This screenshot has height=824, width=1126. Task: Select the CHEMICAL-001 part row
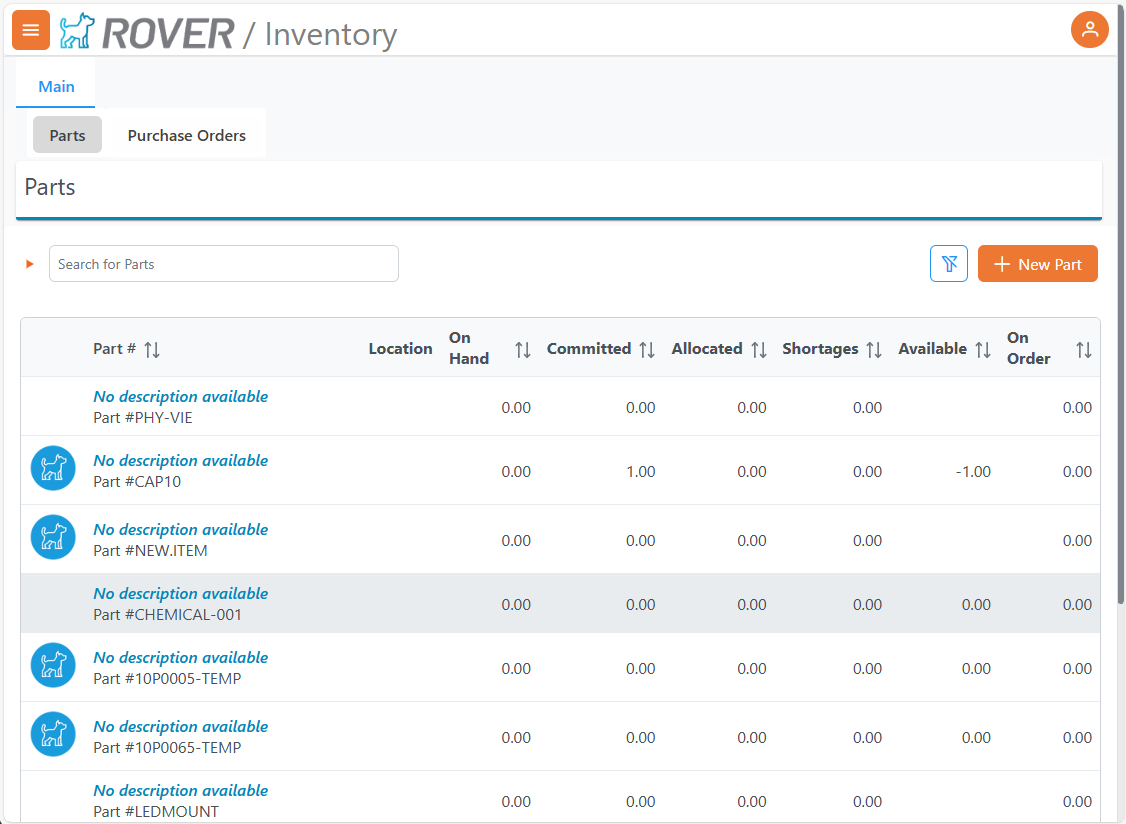coord(560,604)
